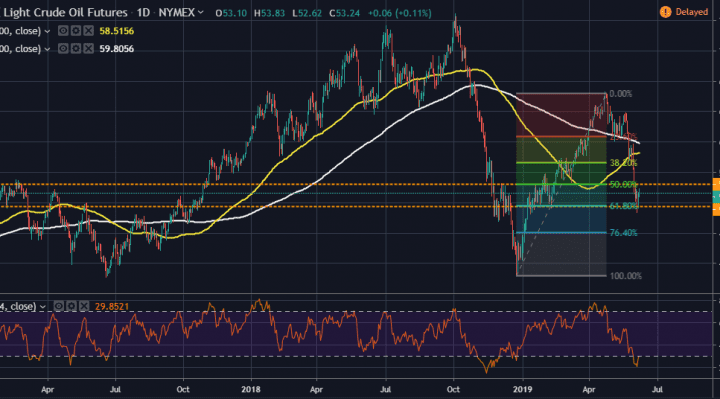Select the 50.00% Fibonacci retracement level line
This screenshot has height=399, width=720.
[561, 185]
